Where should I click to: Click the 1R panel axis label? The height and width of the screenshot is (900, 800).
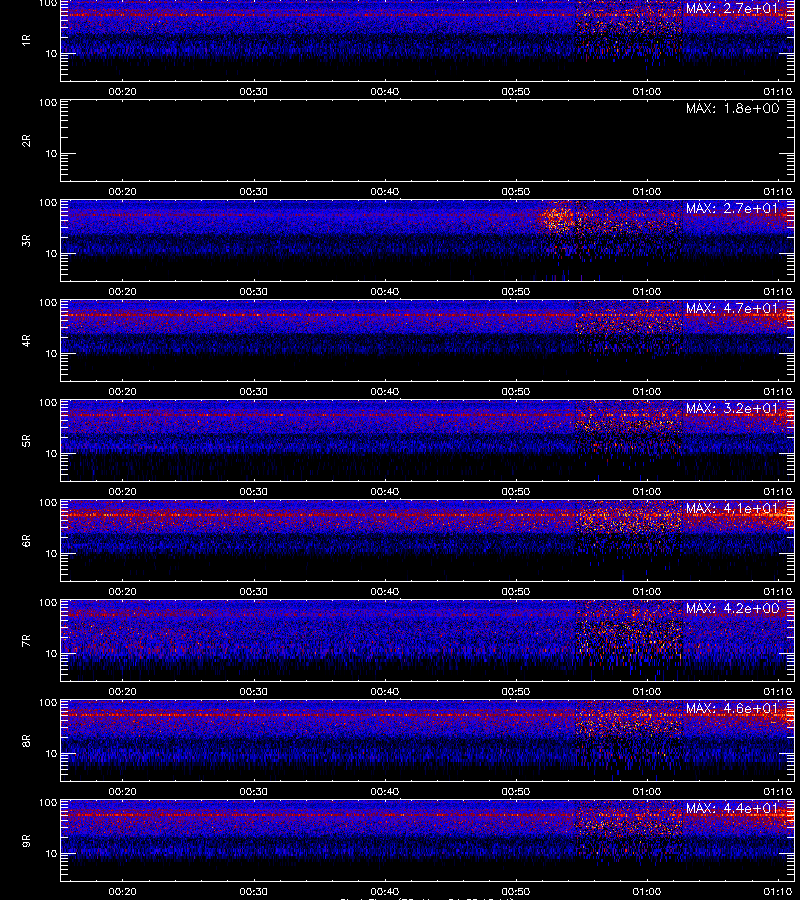pos(26,40)
